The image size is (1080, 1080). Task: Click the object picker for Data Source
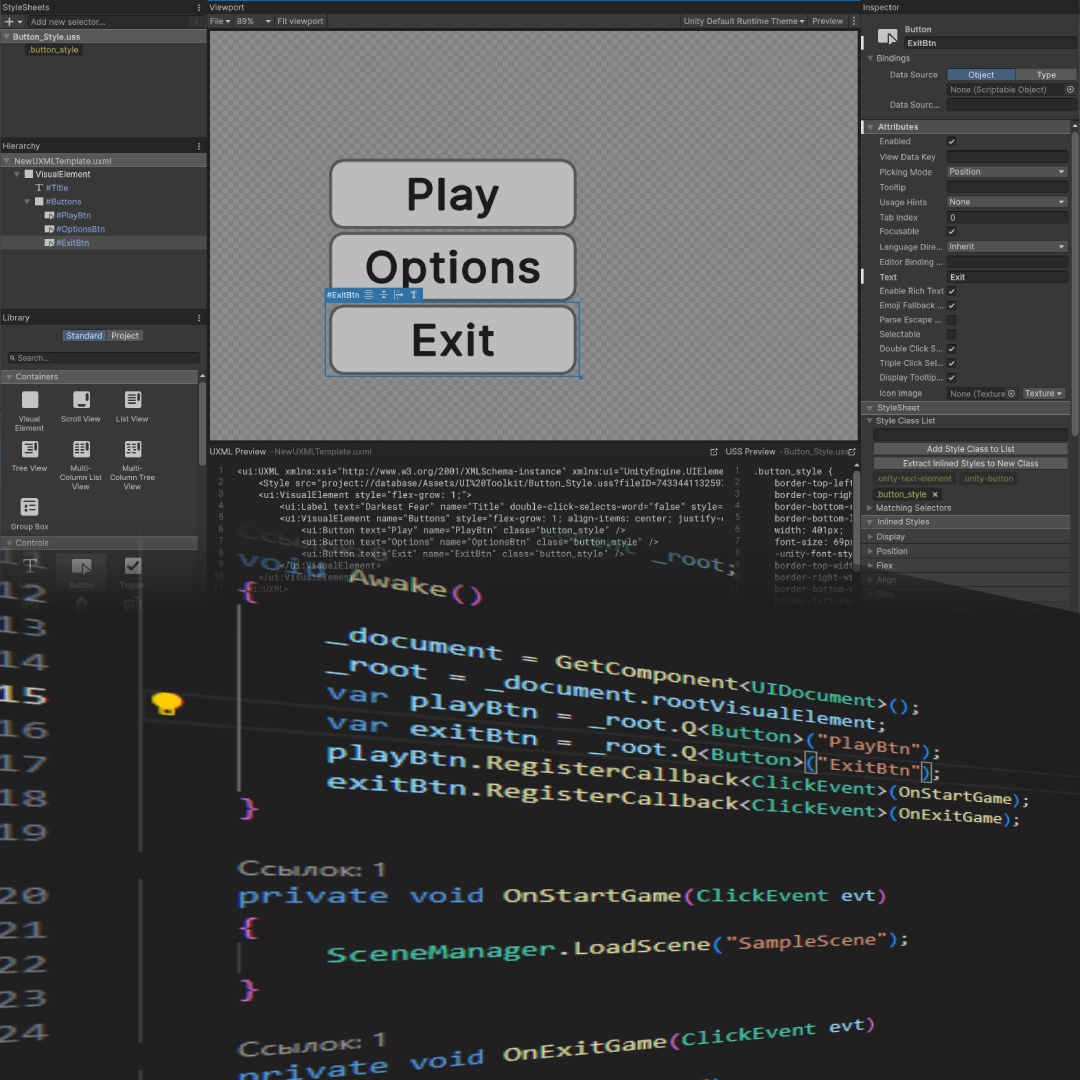(x=1070, y=90)
